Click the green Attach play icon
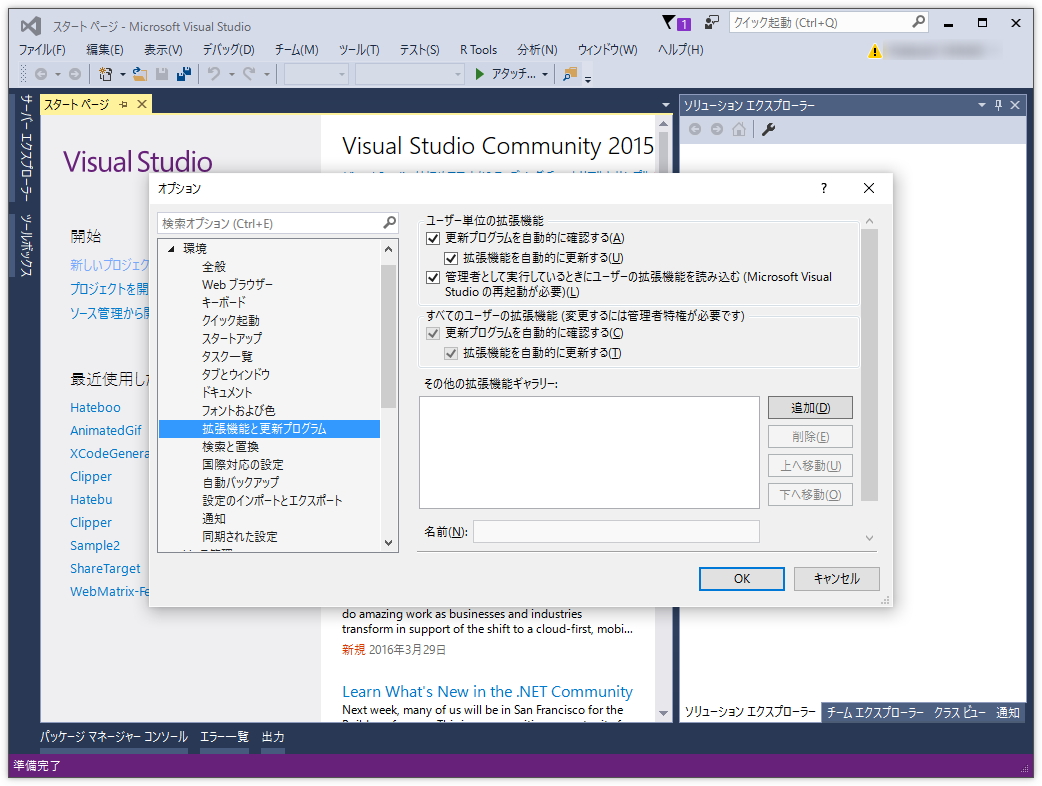Image resolution: width=1042 pixels, height=786 pixels. 479,74
